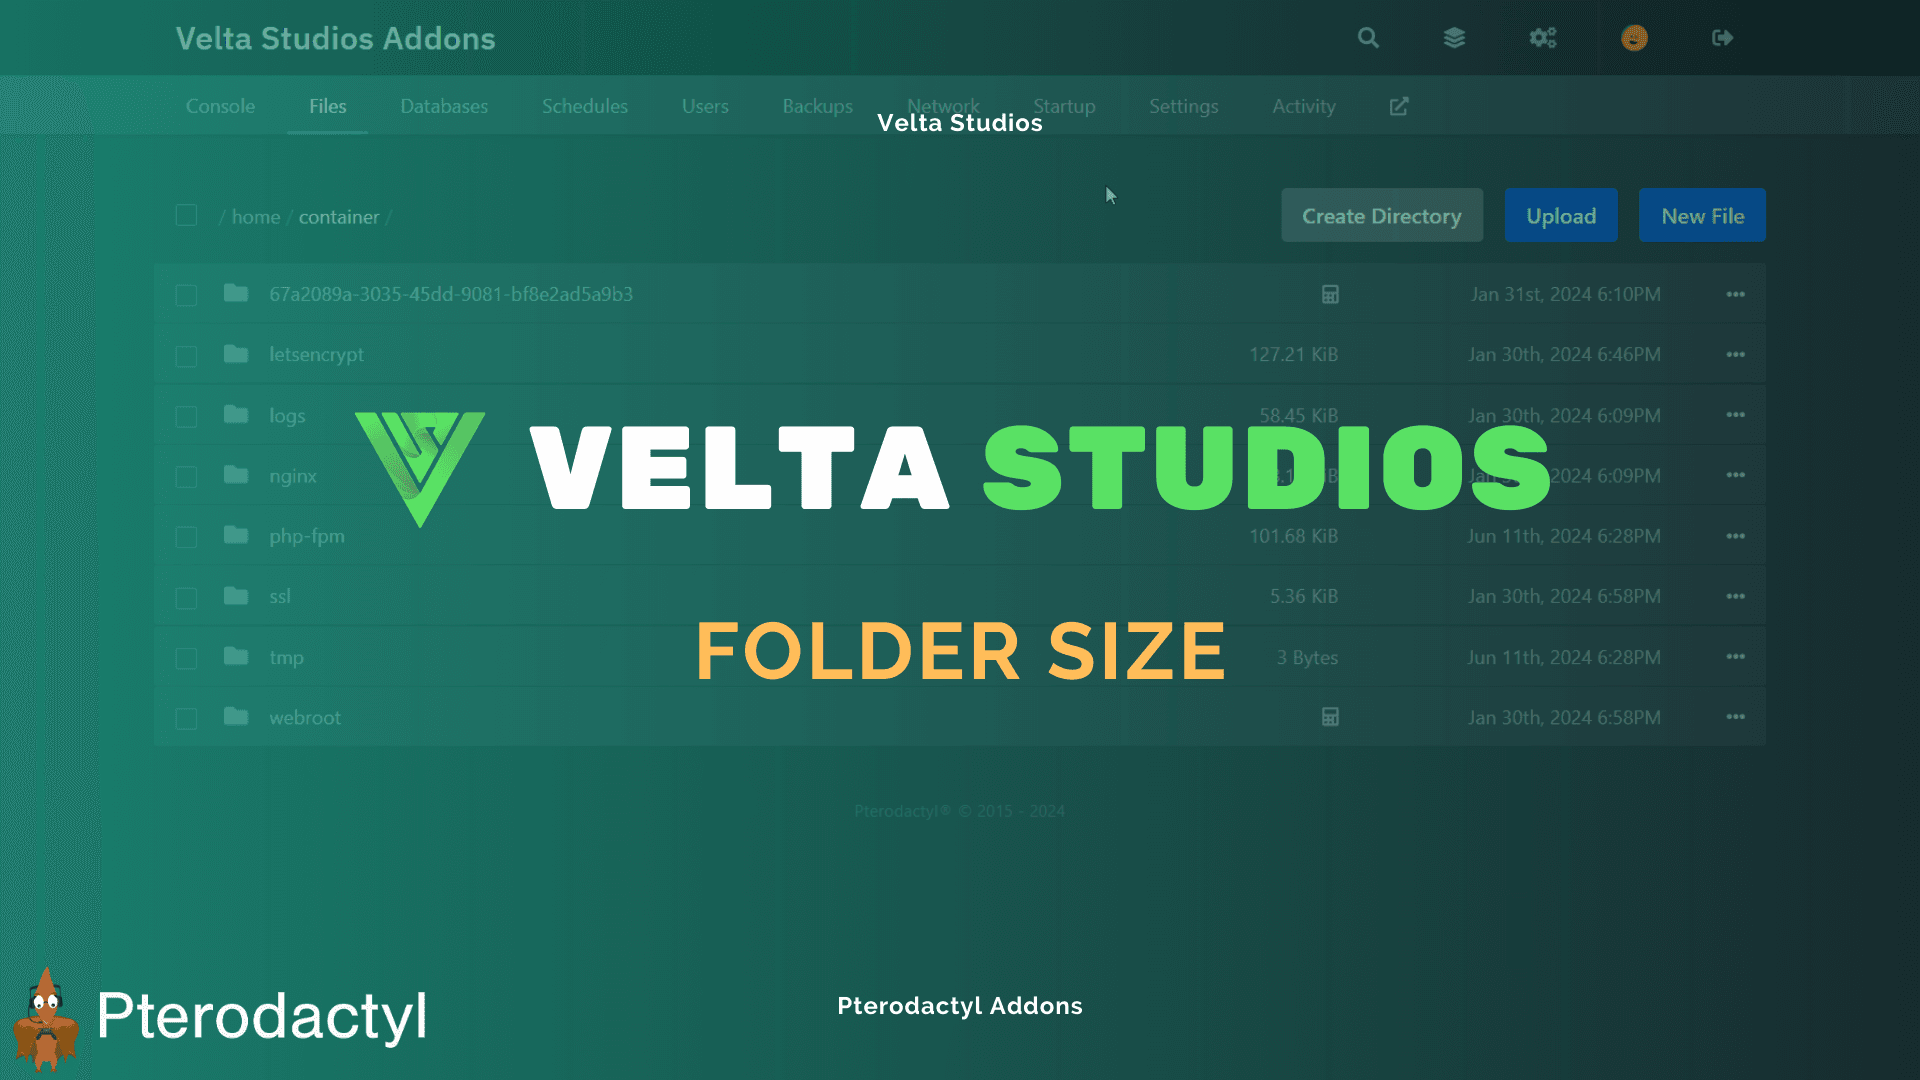This screenshot has width=1920, height=1080.
Task: Toggle checkbox for nginx folder
Action: tap(185, 475)
